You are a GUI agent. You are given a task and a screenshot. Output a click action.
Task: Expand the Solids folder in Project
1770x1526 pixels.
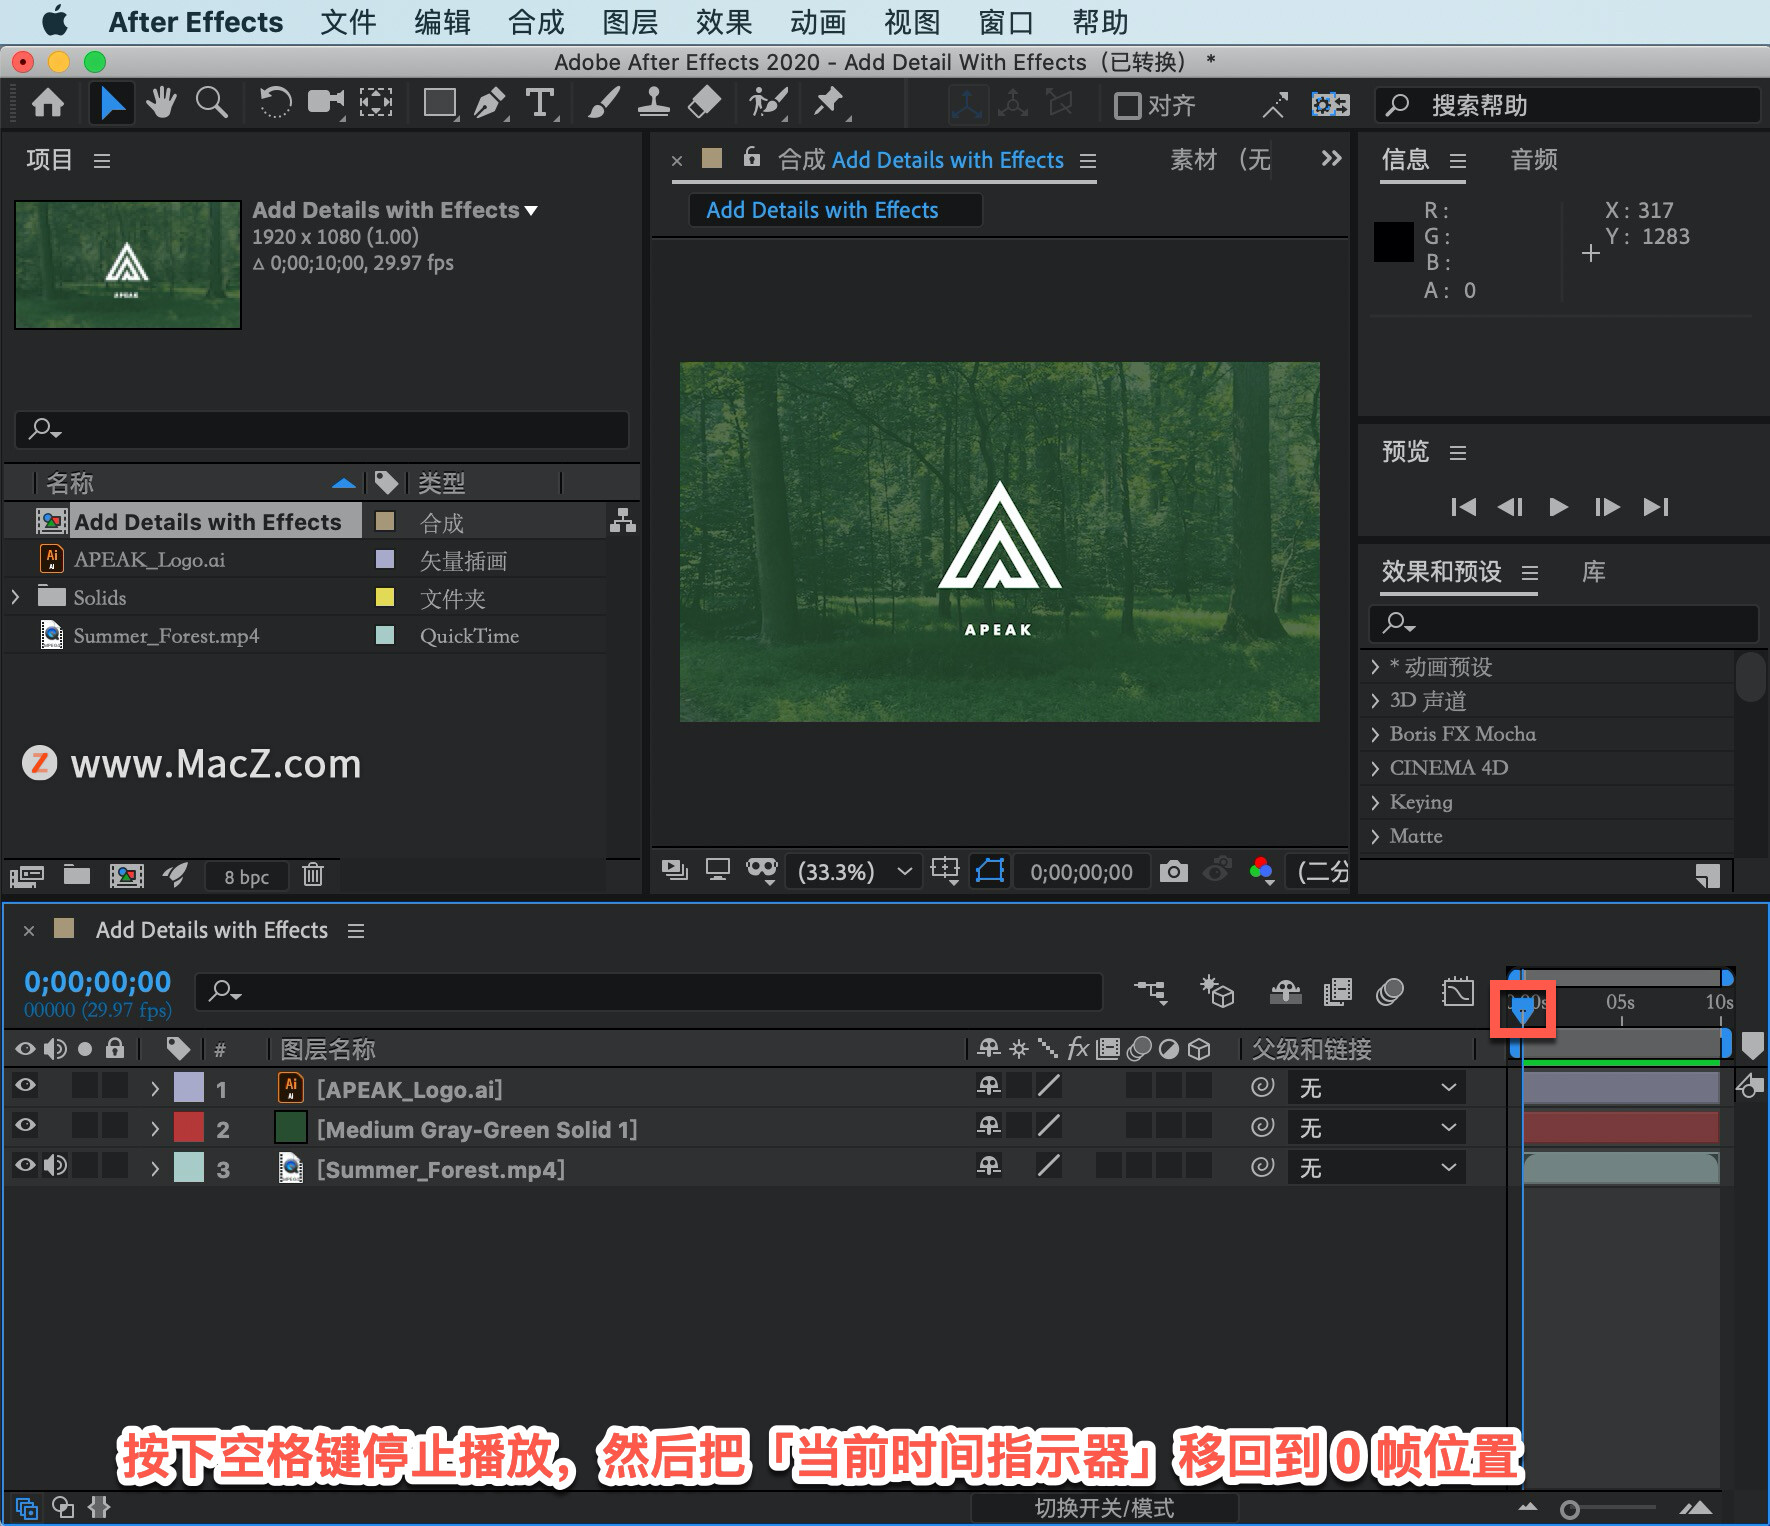(x=15, y=597)
